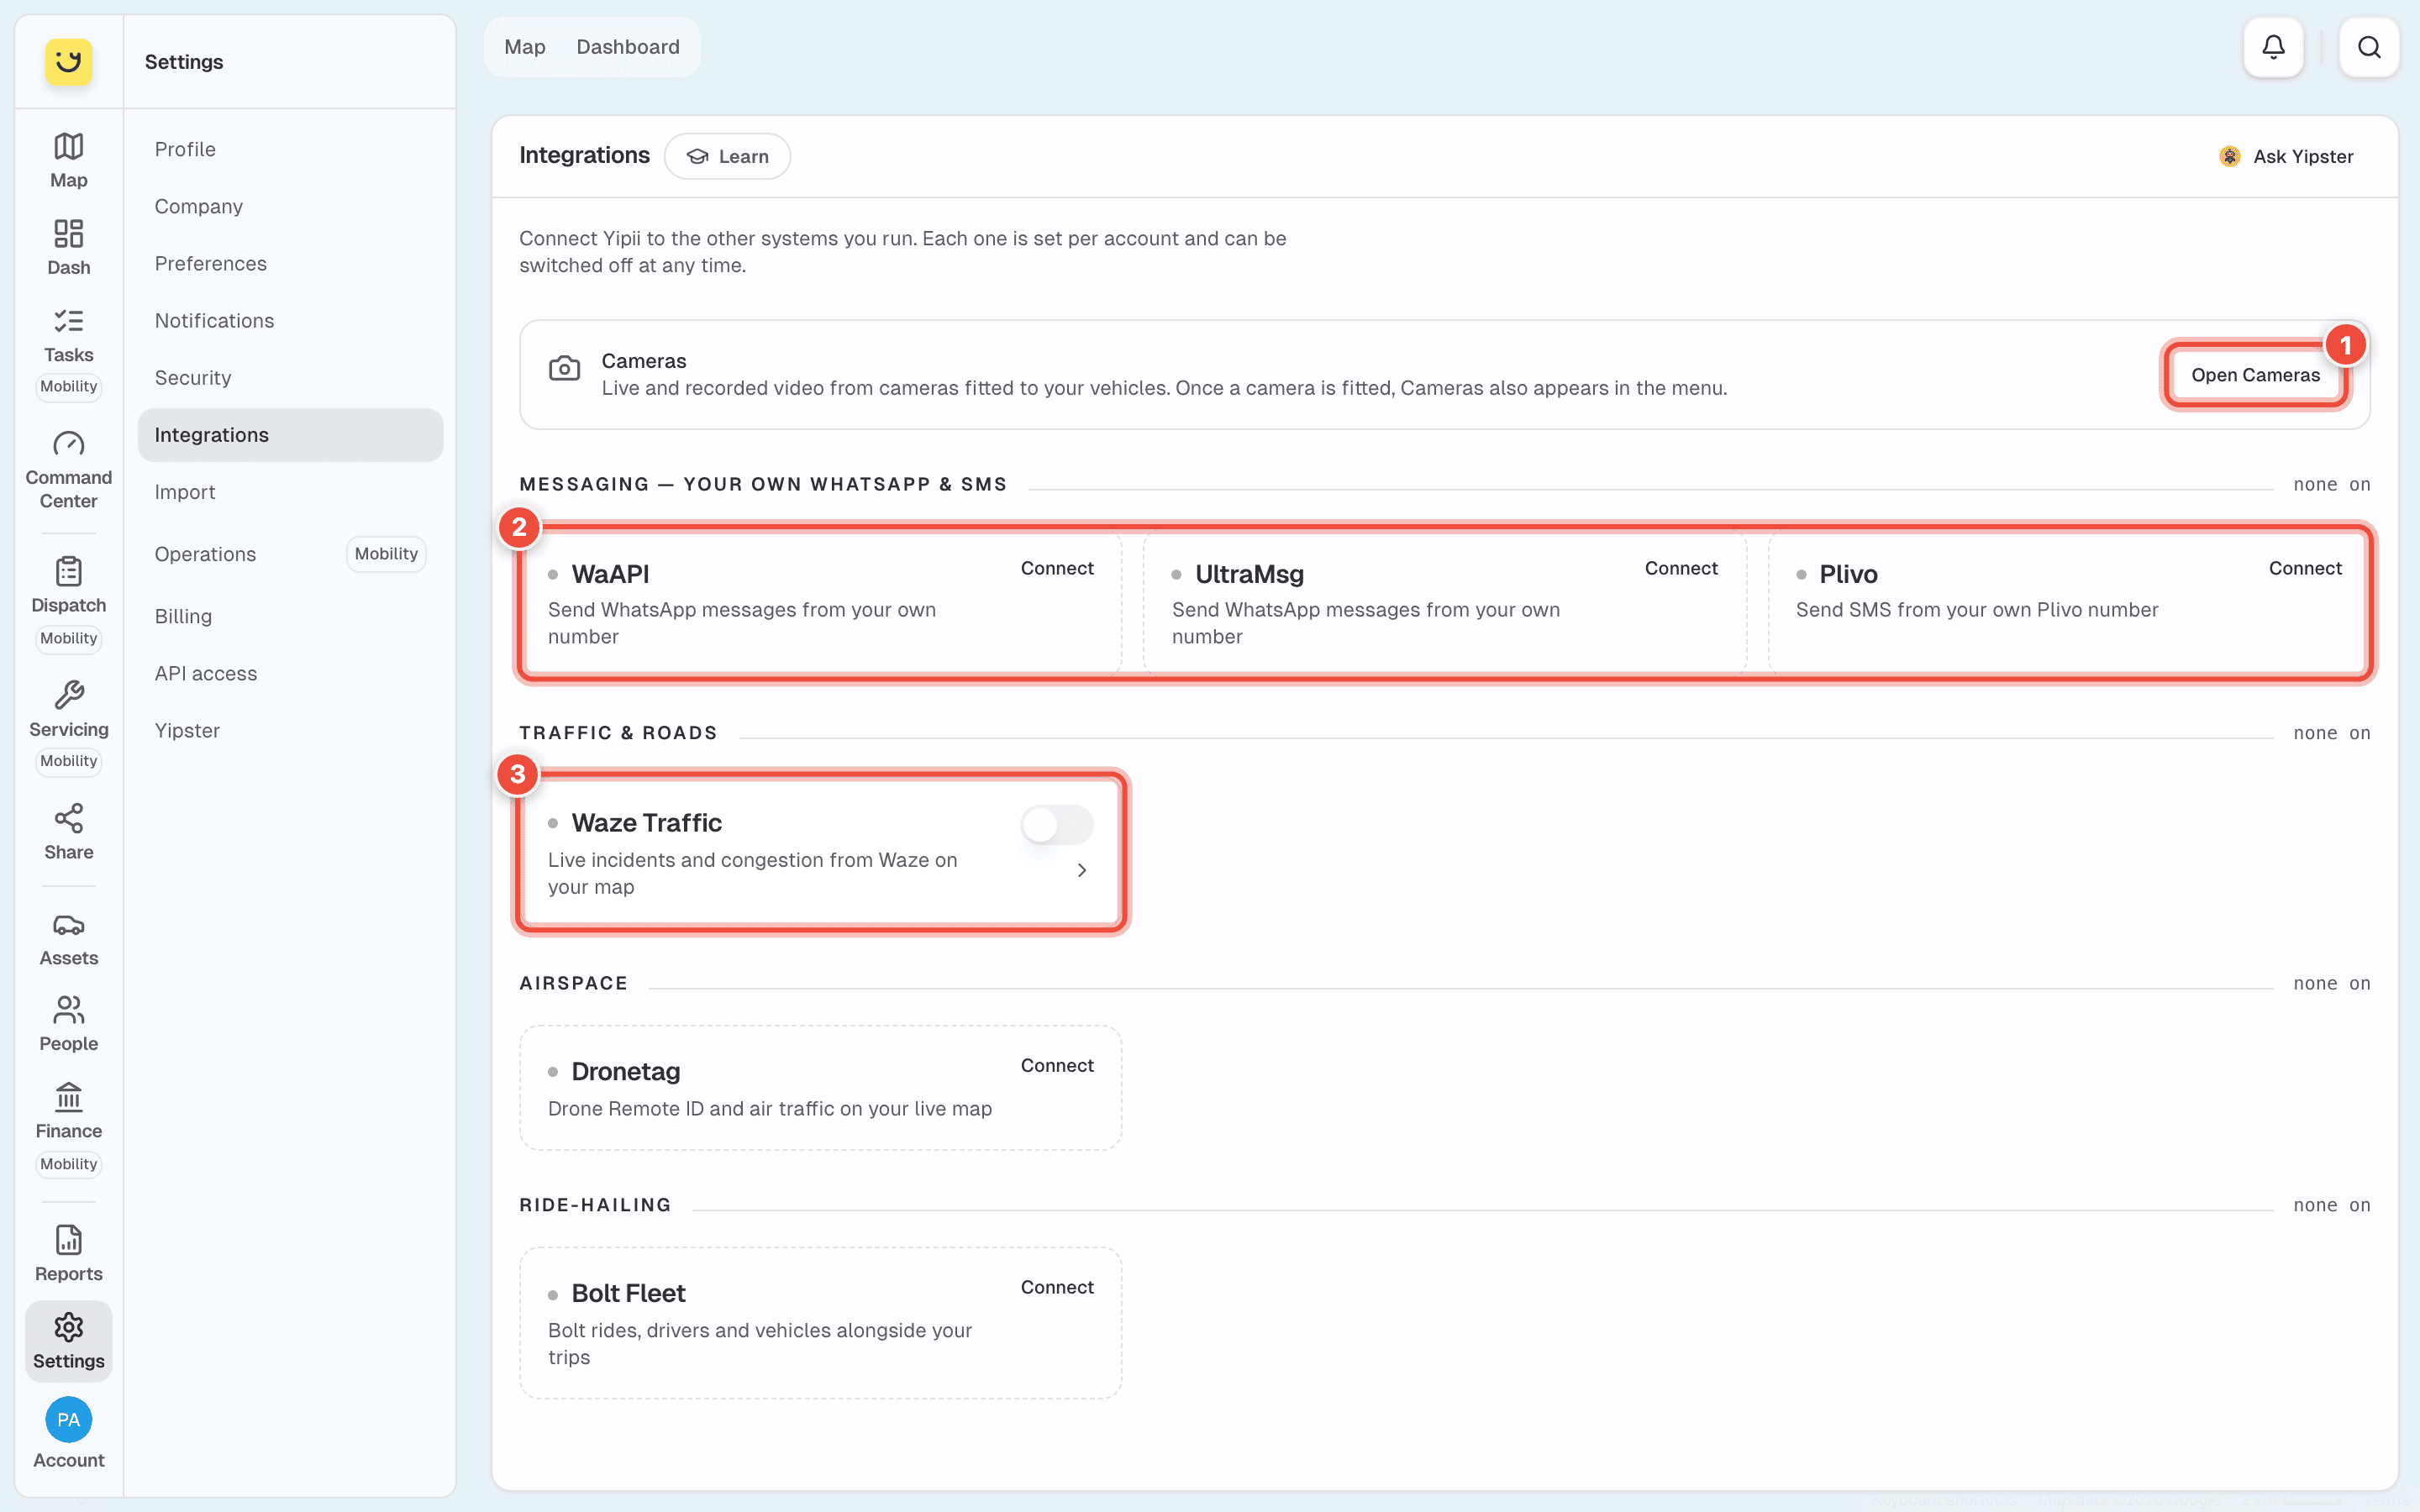The height and width of the screenshot is (1512, 2420).
Task: Select Profile in settings menu
Action: coord(290,149)
